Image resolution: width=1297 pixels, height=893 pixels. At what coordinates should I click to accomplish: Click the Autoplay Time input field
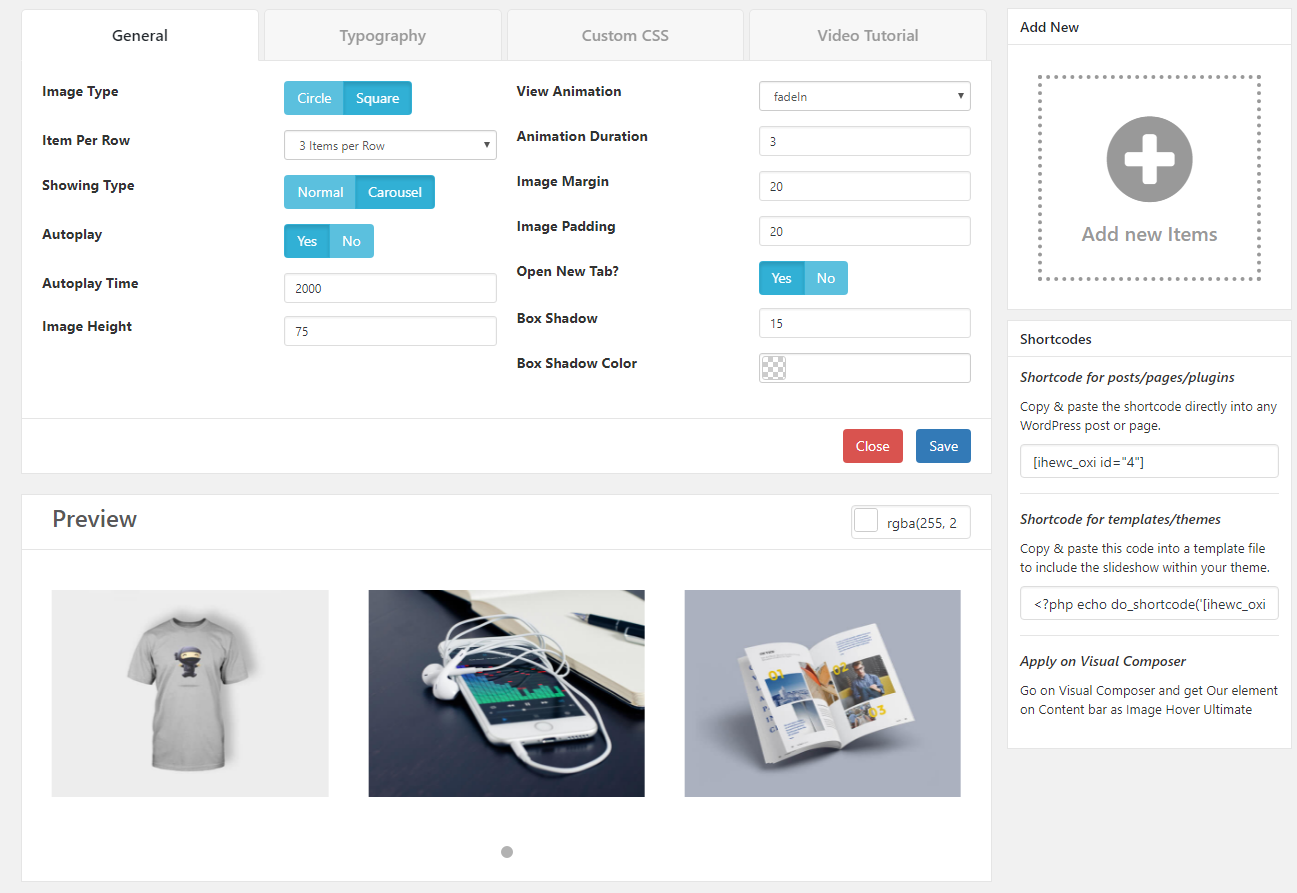(x=390, y=288)
